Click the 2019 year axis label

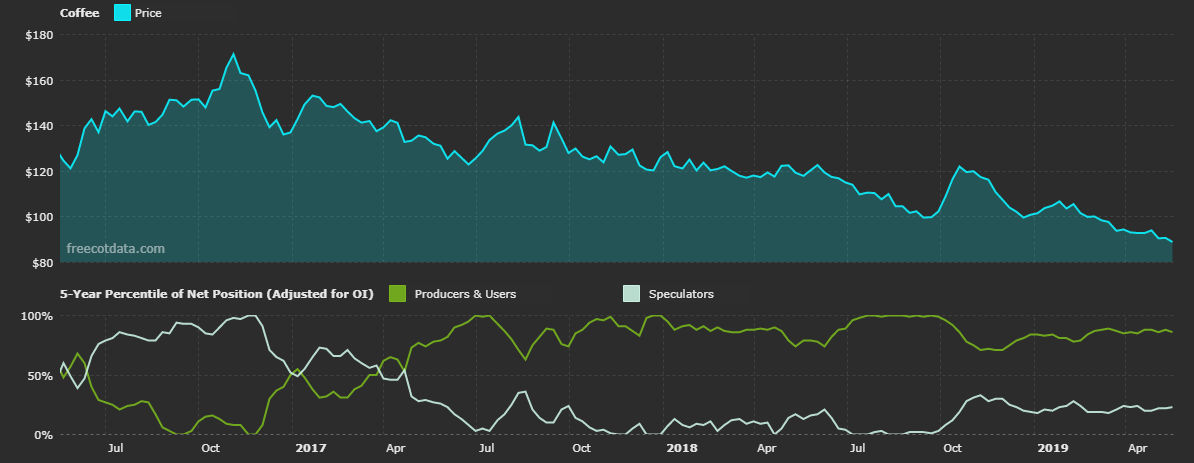(x=1052, y=449)
